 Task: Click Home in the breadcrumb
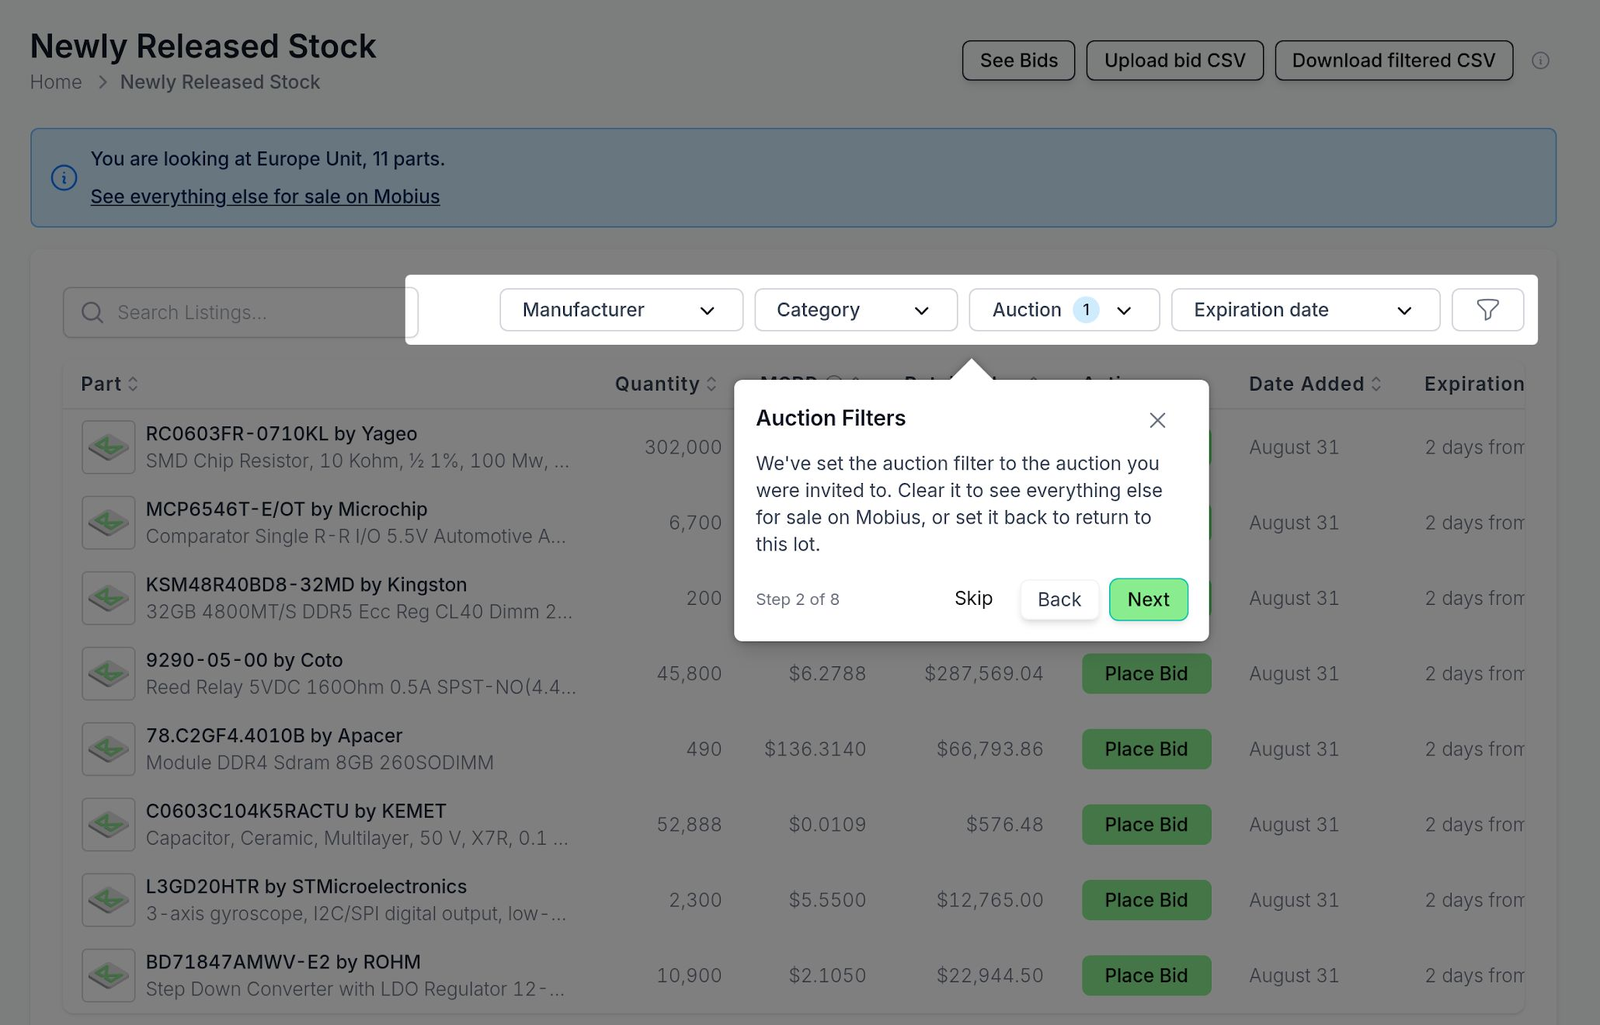[56, 82]
